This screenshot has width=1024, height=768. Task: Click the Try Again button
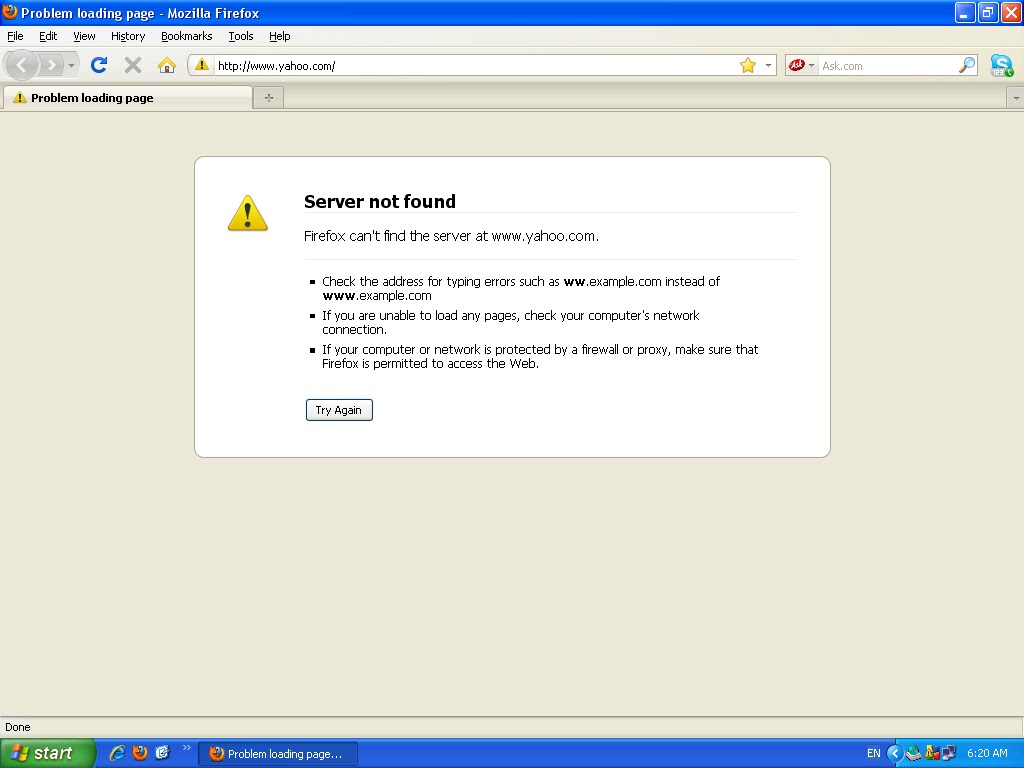click(x=339, y=410)
